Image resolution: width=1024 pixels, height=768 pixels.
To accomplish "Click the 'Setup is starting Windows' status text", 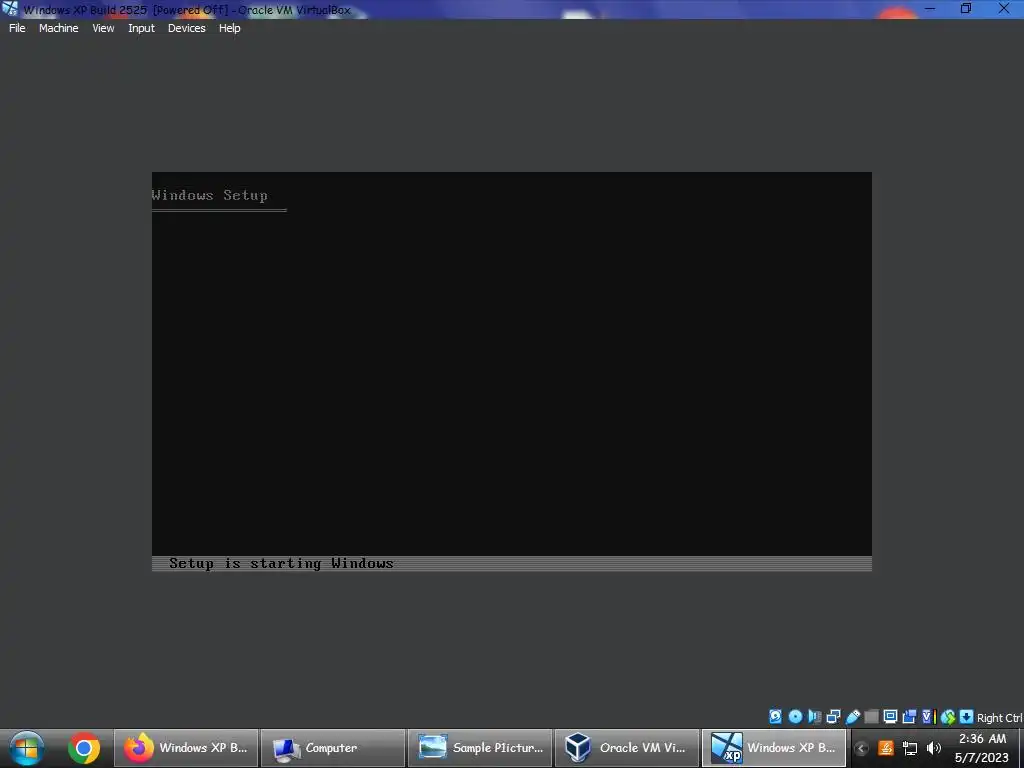I will click(281, 563).
